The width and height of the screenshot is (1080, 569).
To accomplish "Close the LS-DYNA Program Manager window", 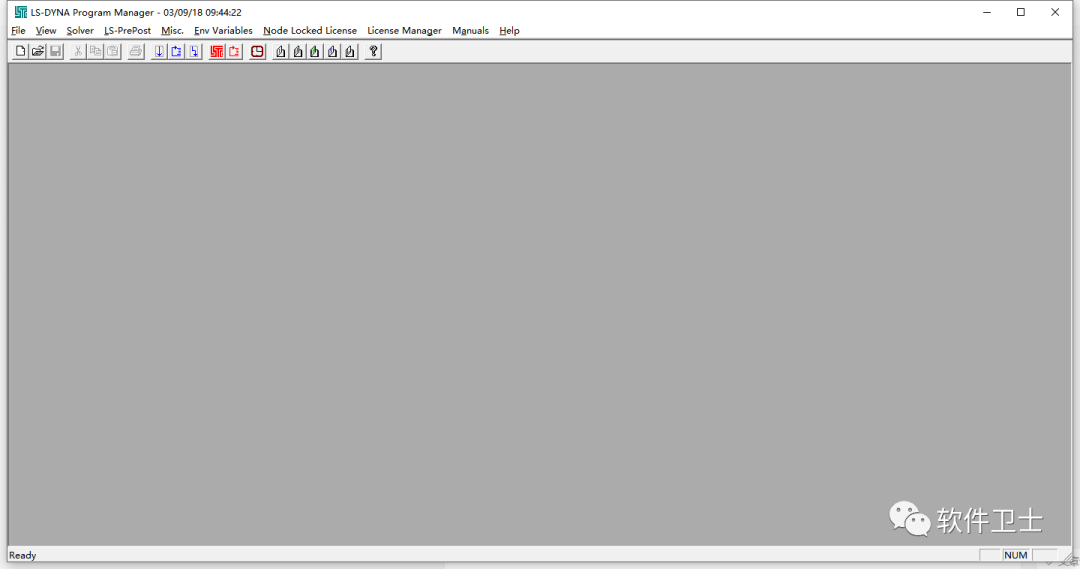I will tap(1055, 12).
